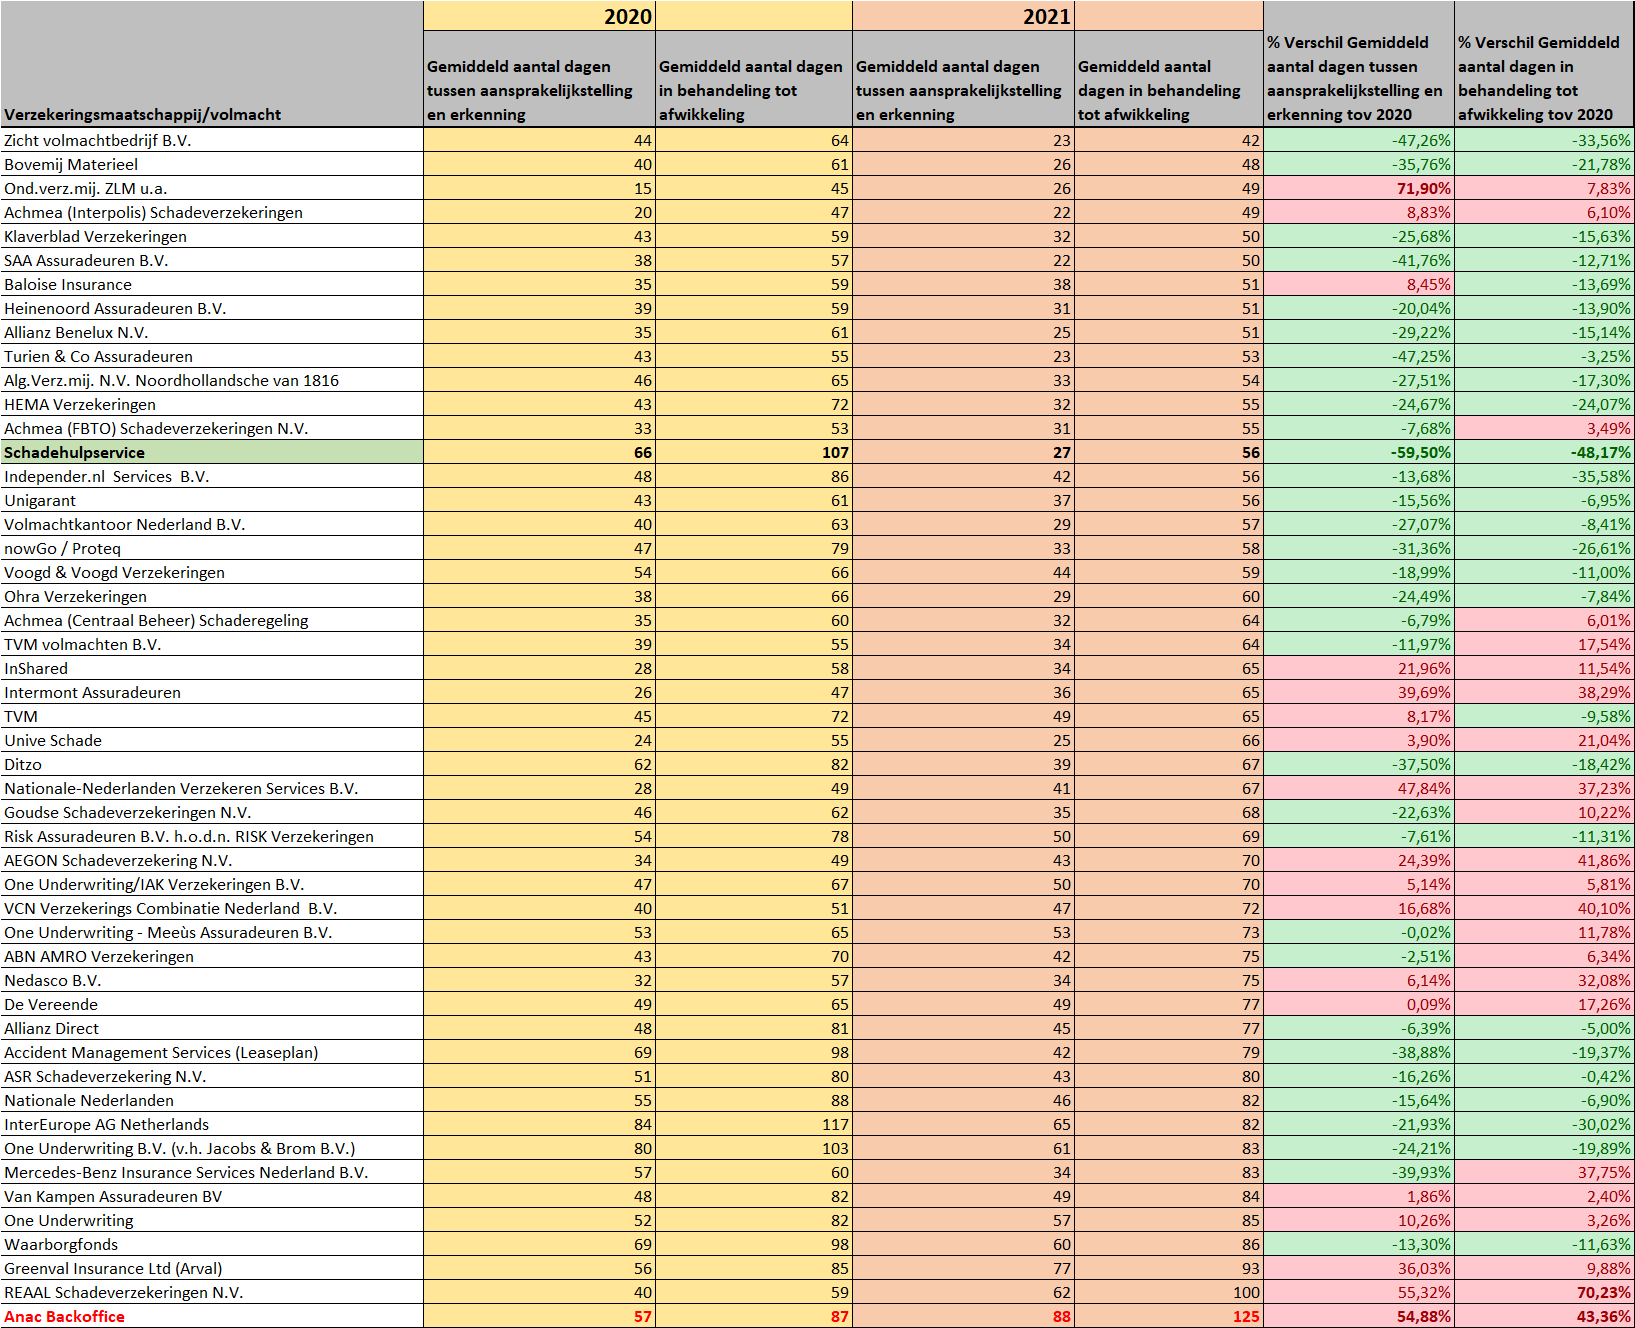Select the 2020 year header cell

pos(539,16)
